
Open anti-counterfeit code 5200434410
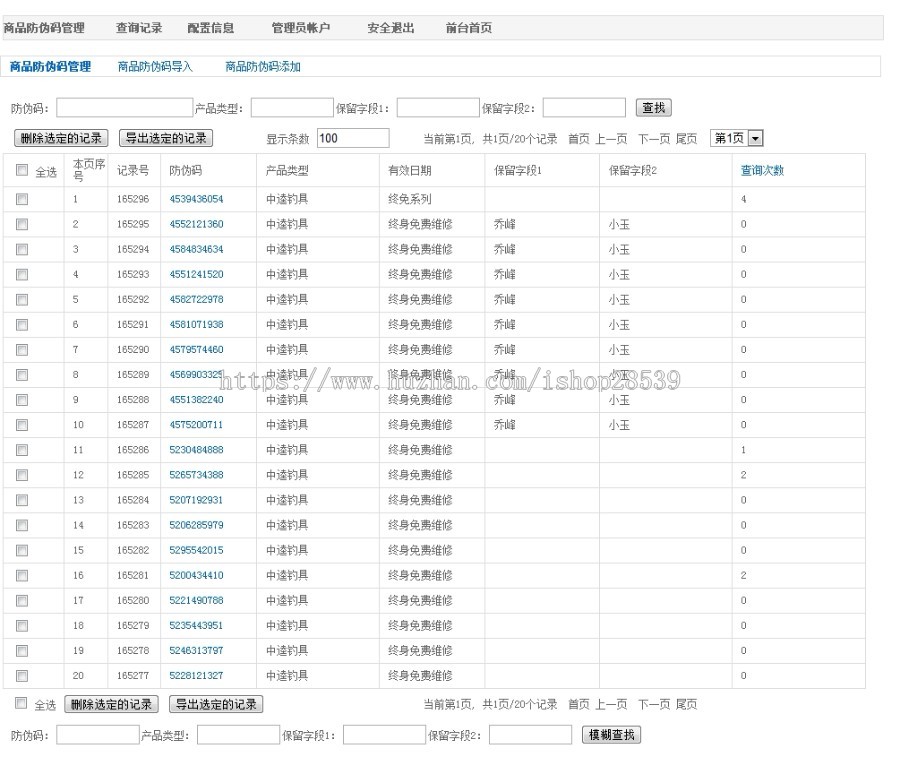(196, 576)
